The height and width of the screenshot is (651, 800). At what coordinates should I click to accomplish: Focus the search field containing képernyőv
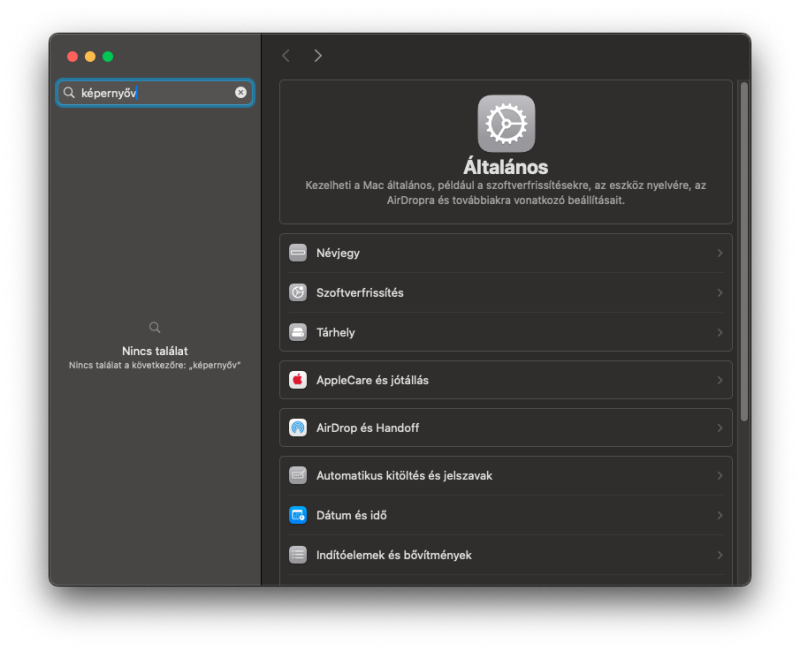click(155, 92)
